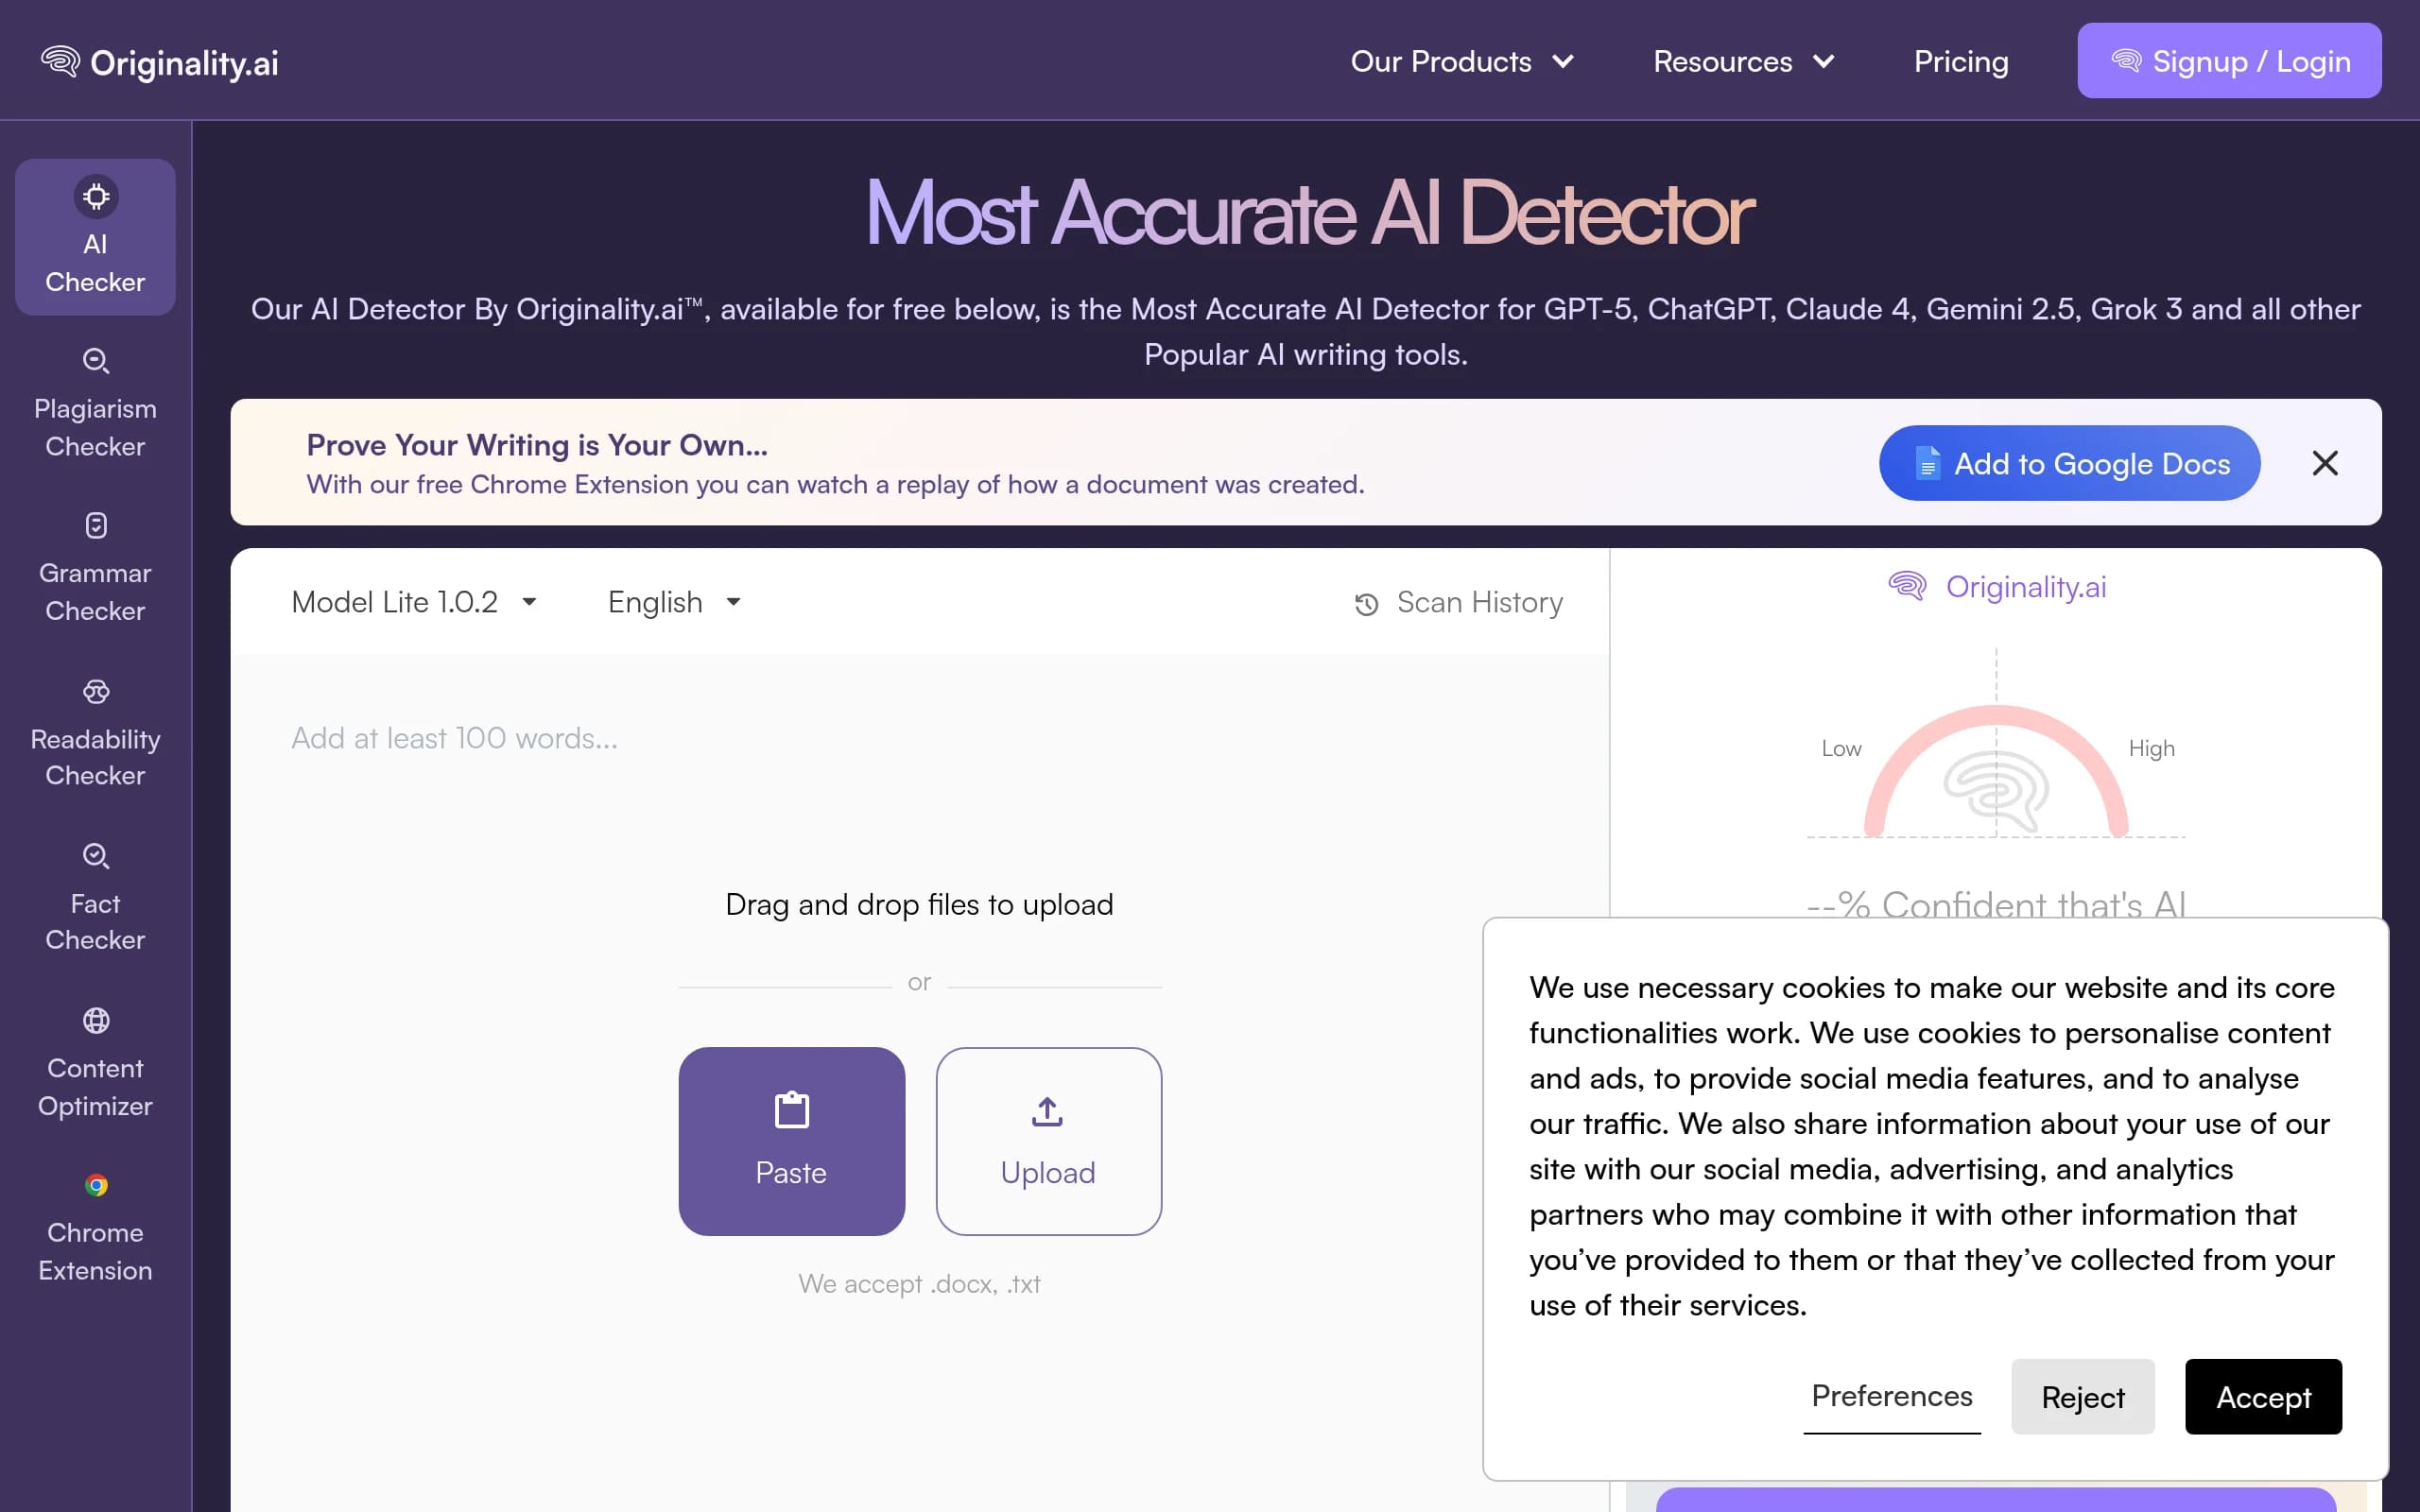Click the Upload button
2420x1512 pixels.
click(x=1048, y=1141)
